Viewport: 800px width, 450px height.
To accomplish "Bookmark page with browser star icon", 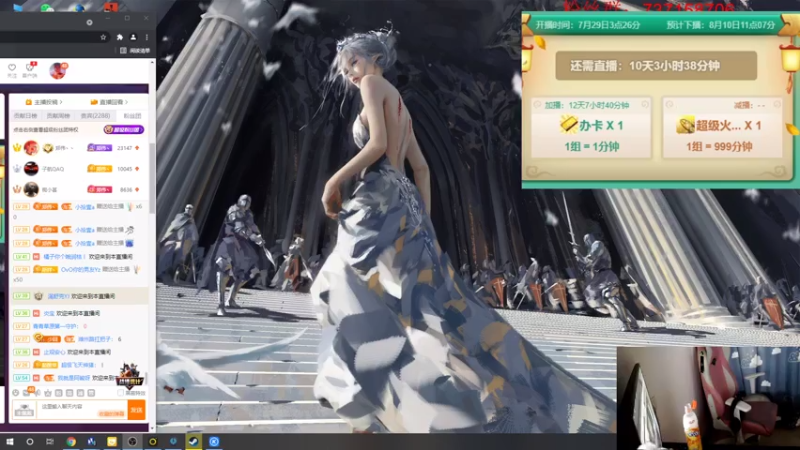I will tap(103, 37).
